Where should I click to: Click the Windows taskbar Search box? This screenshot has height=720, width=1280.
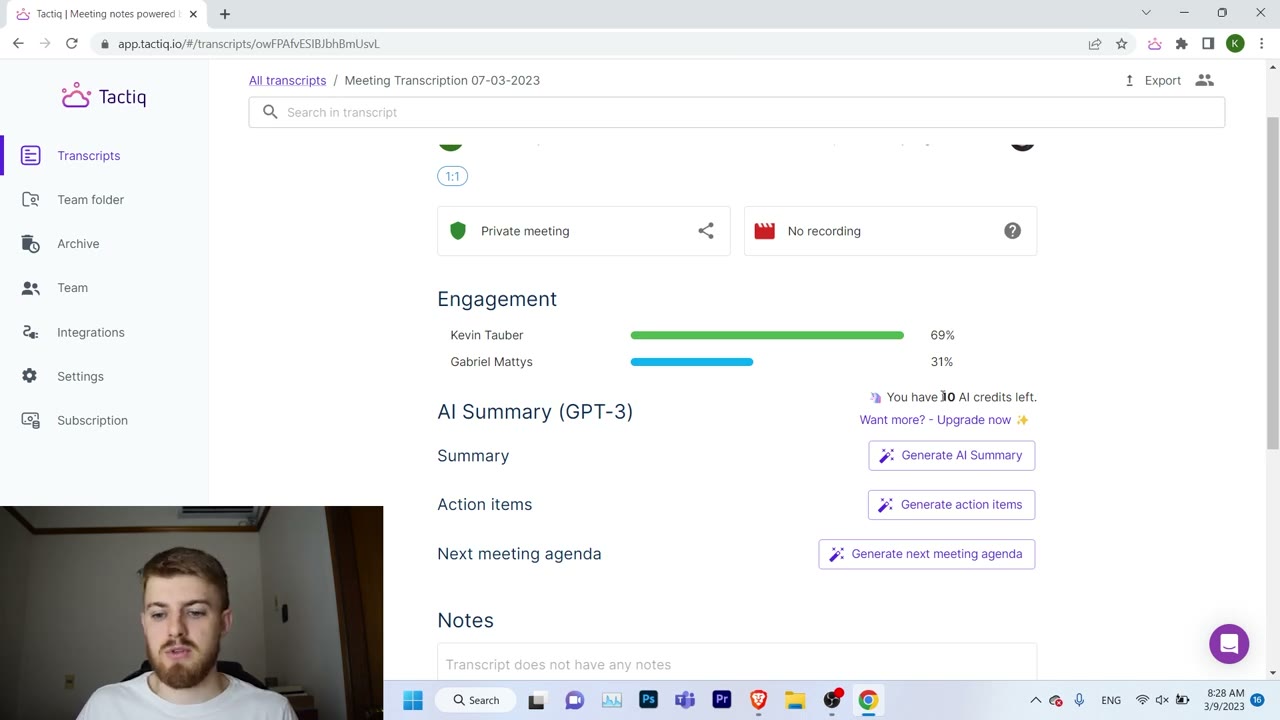click(x=476, y=700)
